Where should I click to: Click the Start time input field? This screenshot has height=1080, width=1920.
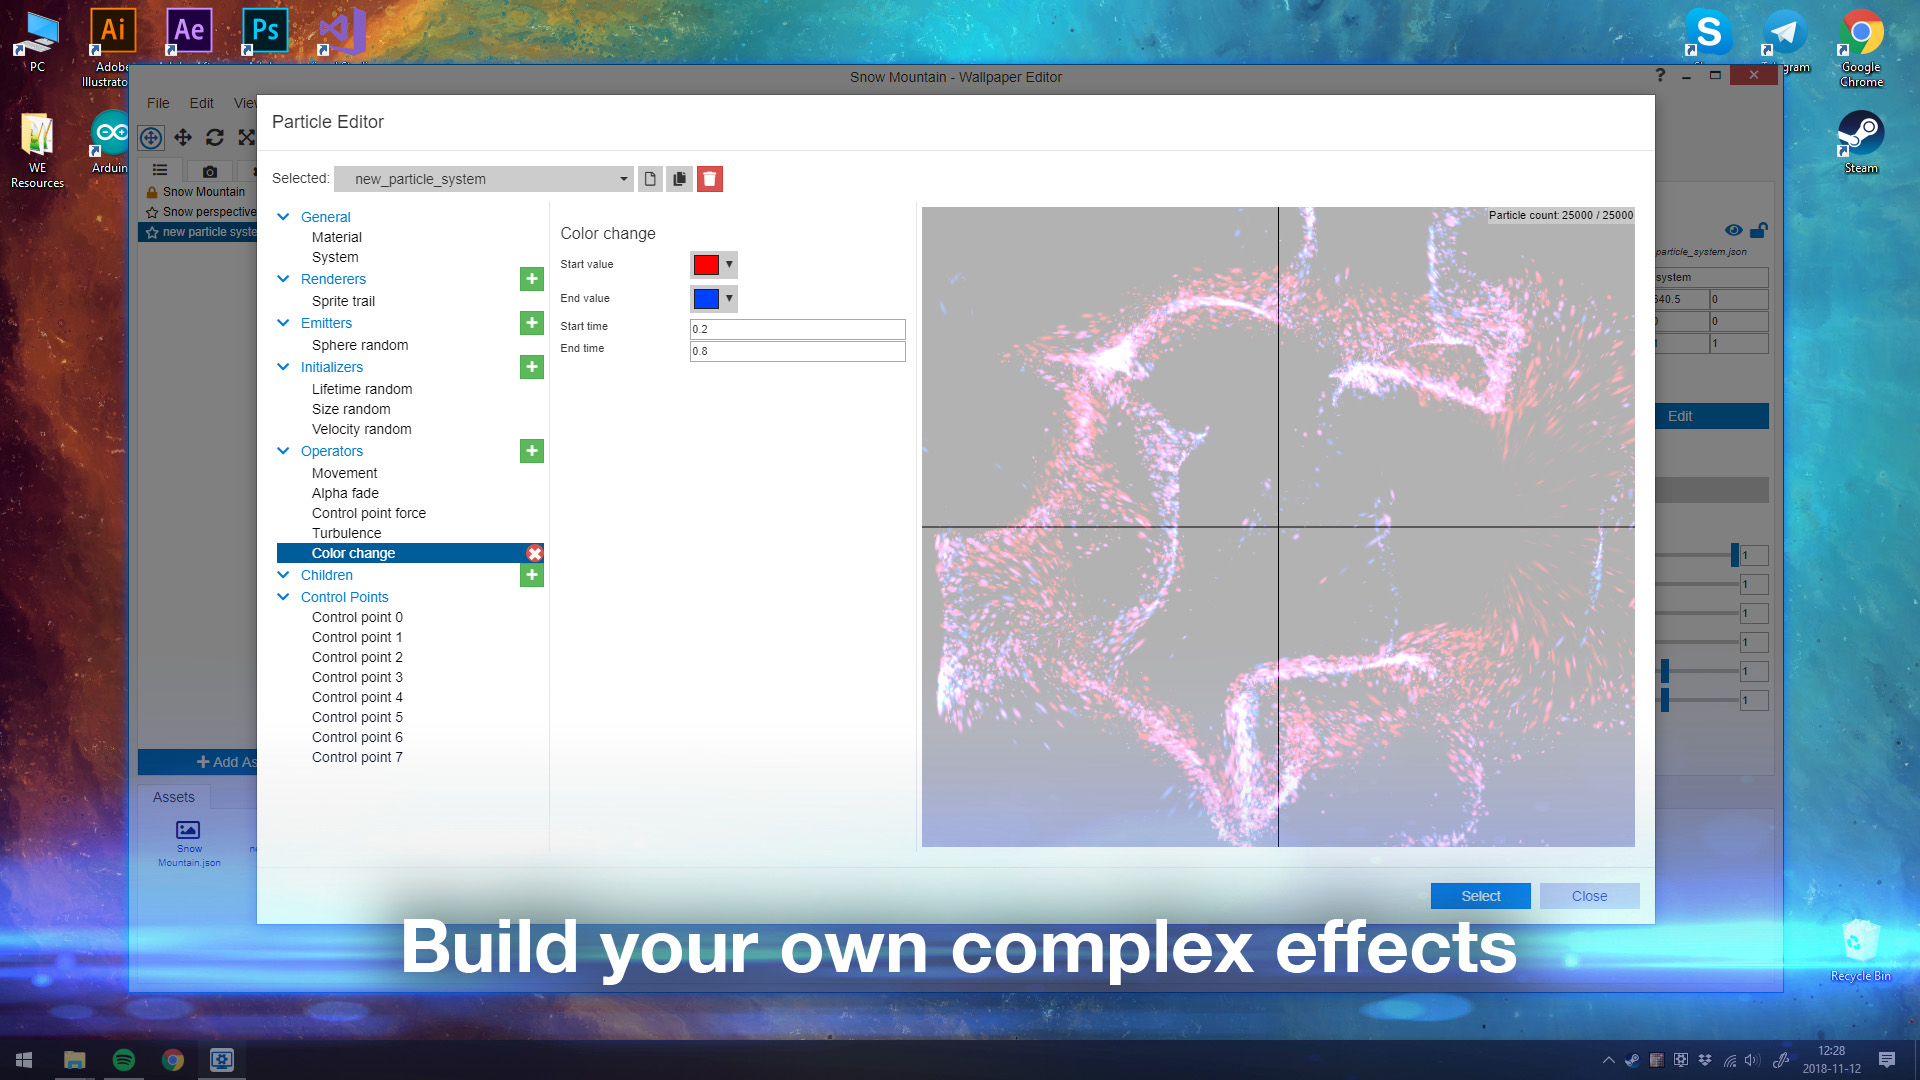pyautogui.click(x=796, y=327)
